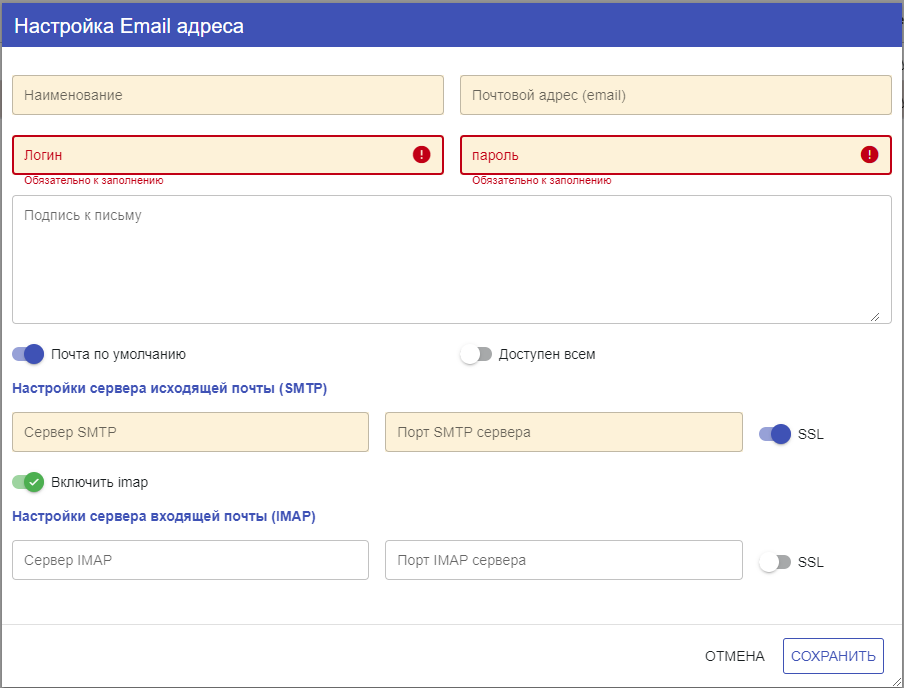904x688 pixels.
Task: Click the Почтовой адрес (email) field
Action: [676, 95]
